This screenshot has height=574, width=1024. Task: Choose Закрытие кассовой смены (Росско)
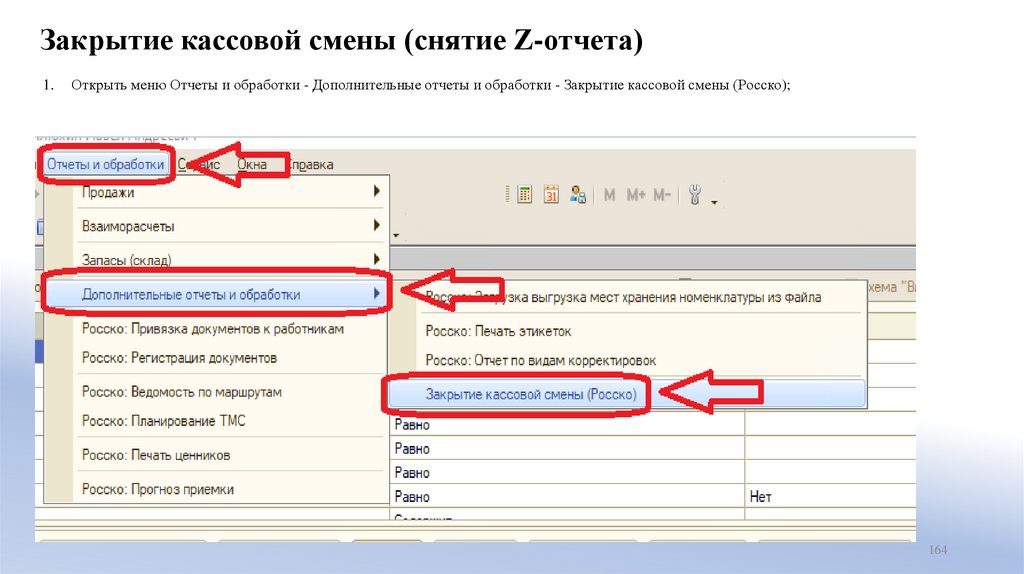(x=626, y=394)
